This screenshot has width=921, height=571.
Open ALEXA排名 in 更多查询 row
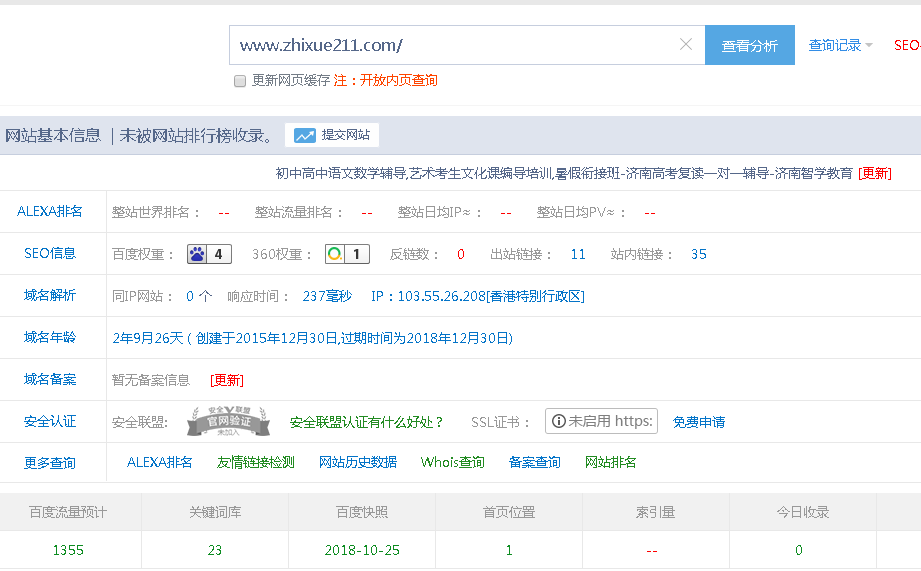(160, 462)
